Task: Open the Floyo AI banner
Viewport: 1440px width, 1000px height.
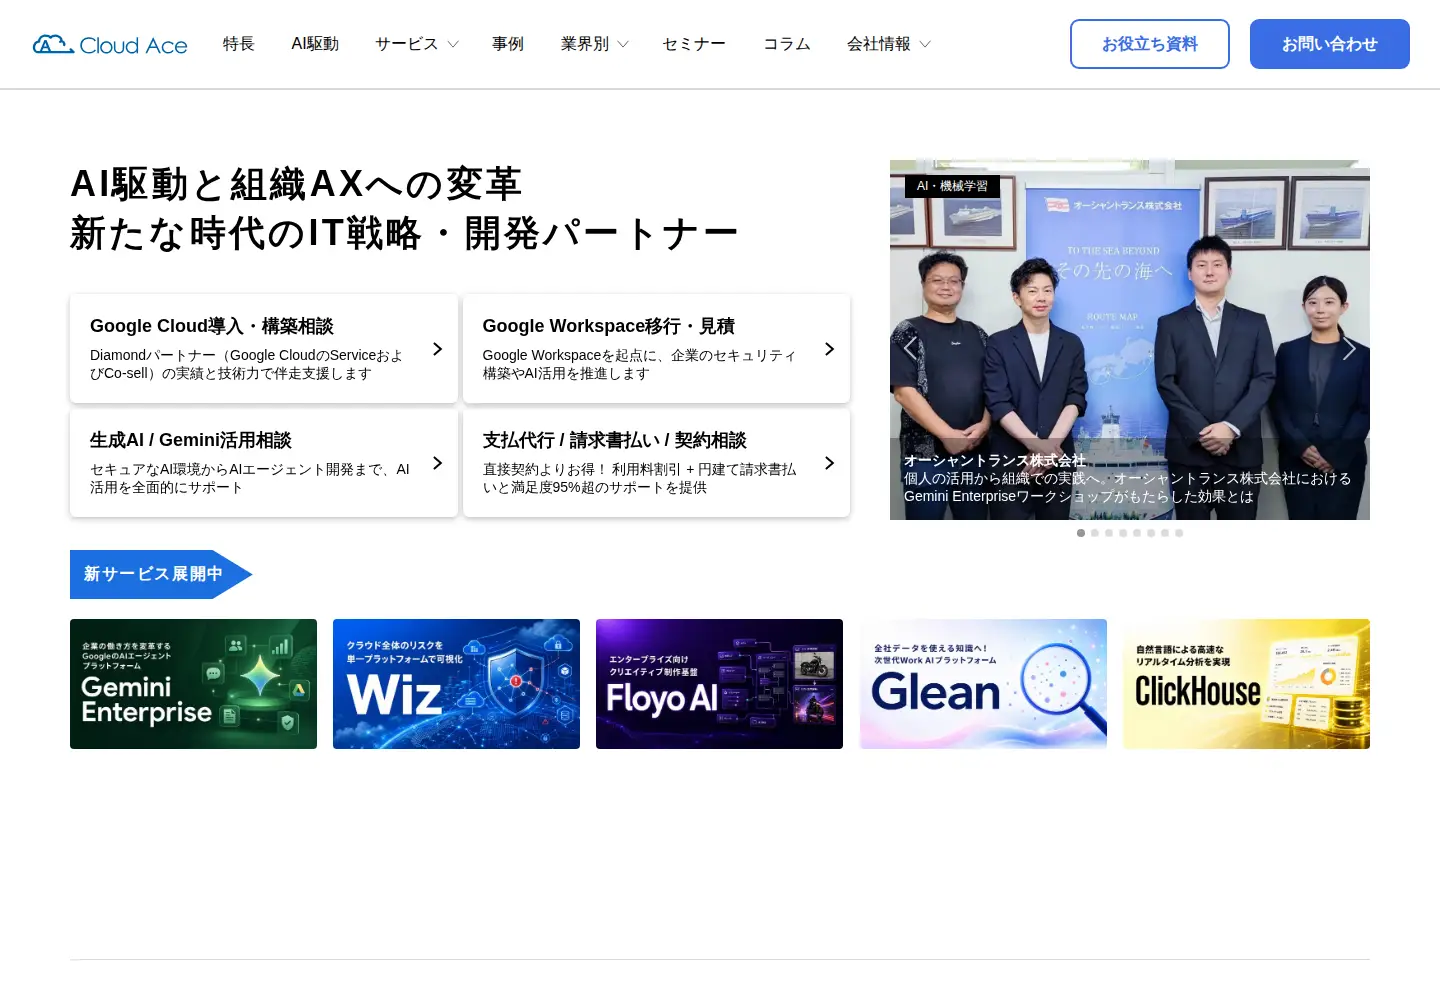Action: pos(719,684)
